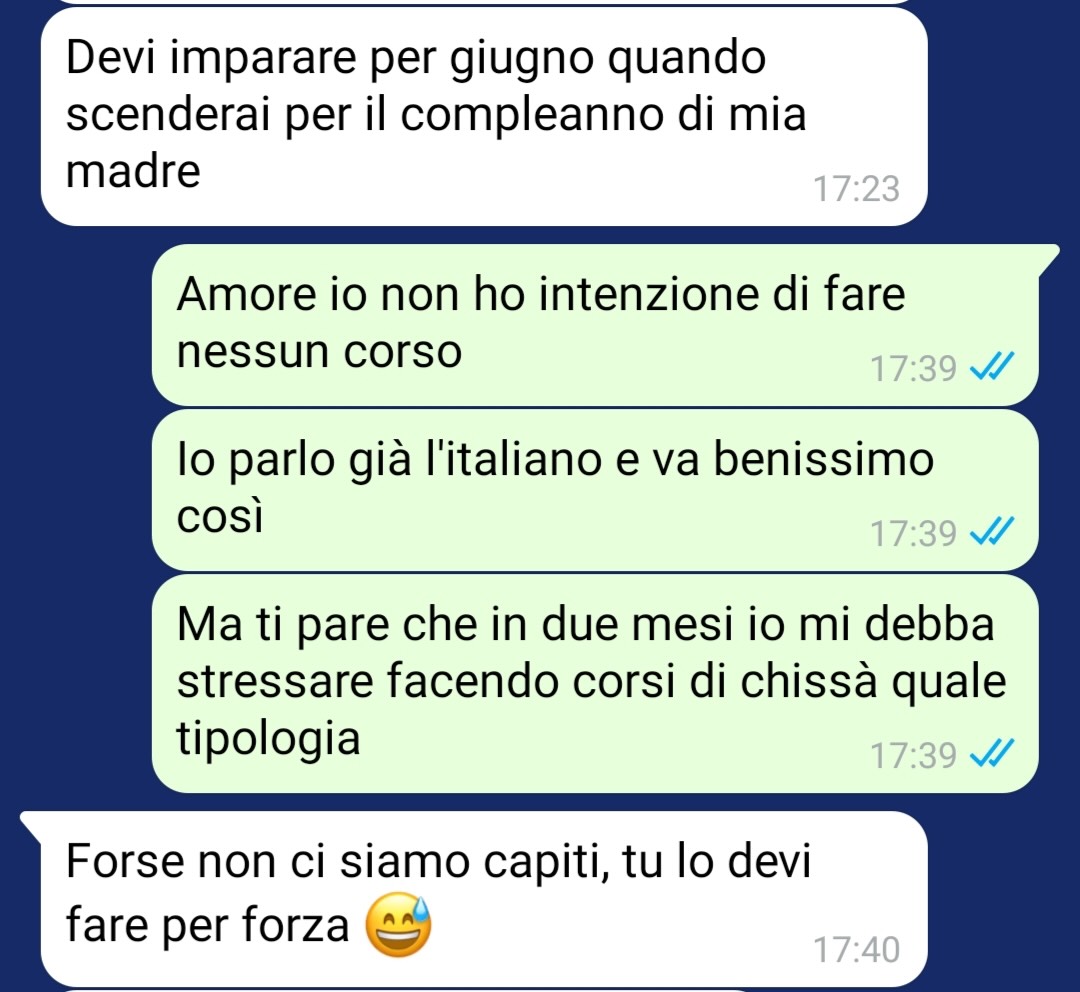This screenshot has width=1080, height=992.
Task: Tap blue double-check on 'benissimo così' message
Action: point(992,531)
